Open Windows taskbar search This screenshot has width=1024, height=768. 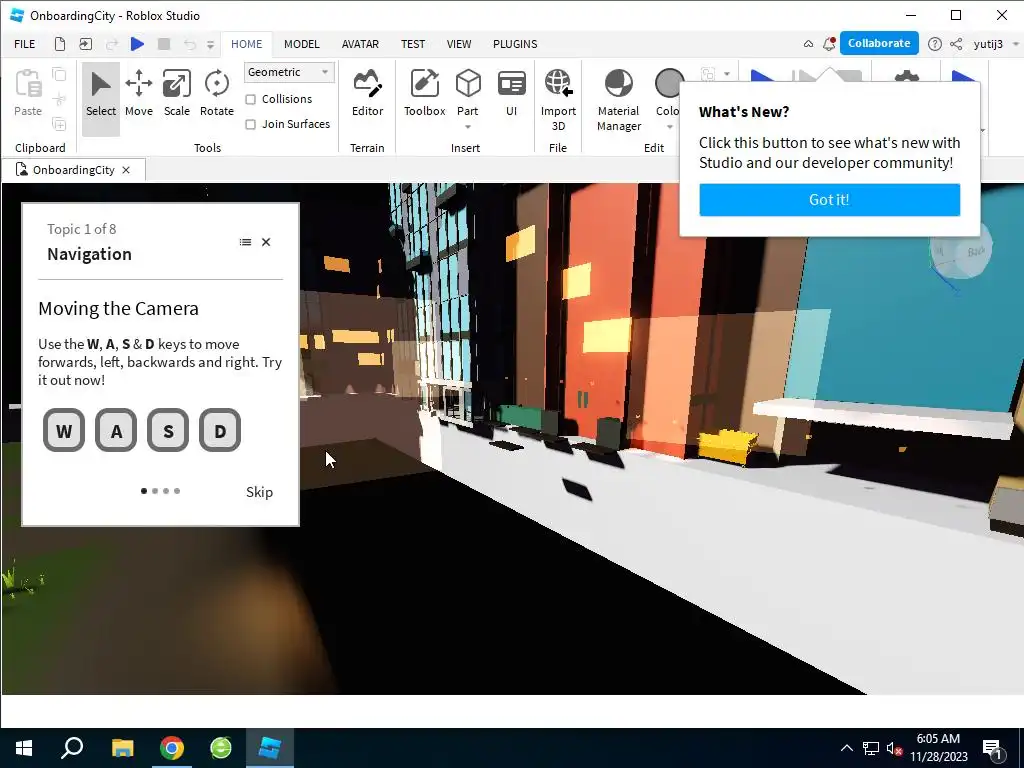(x=72, y=748)
